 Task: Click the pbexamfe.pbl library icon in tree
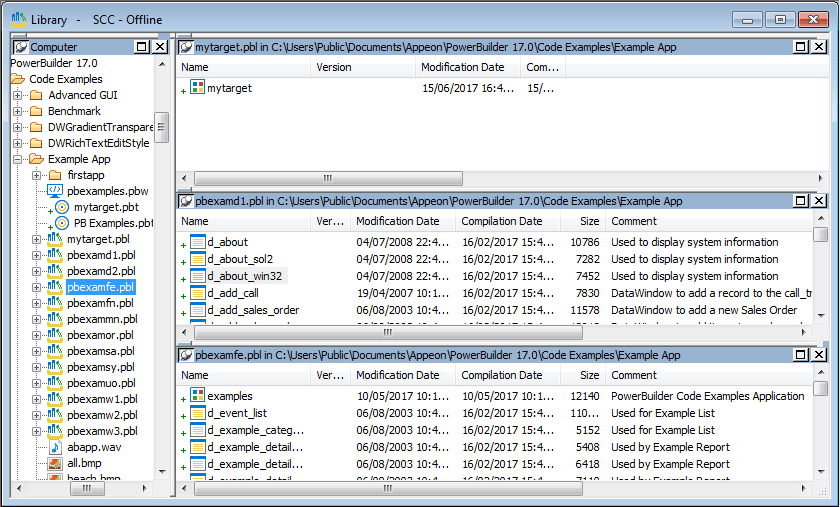[x=55, y=287]
